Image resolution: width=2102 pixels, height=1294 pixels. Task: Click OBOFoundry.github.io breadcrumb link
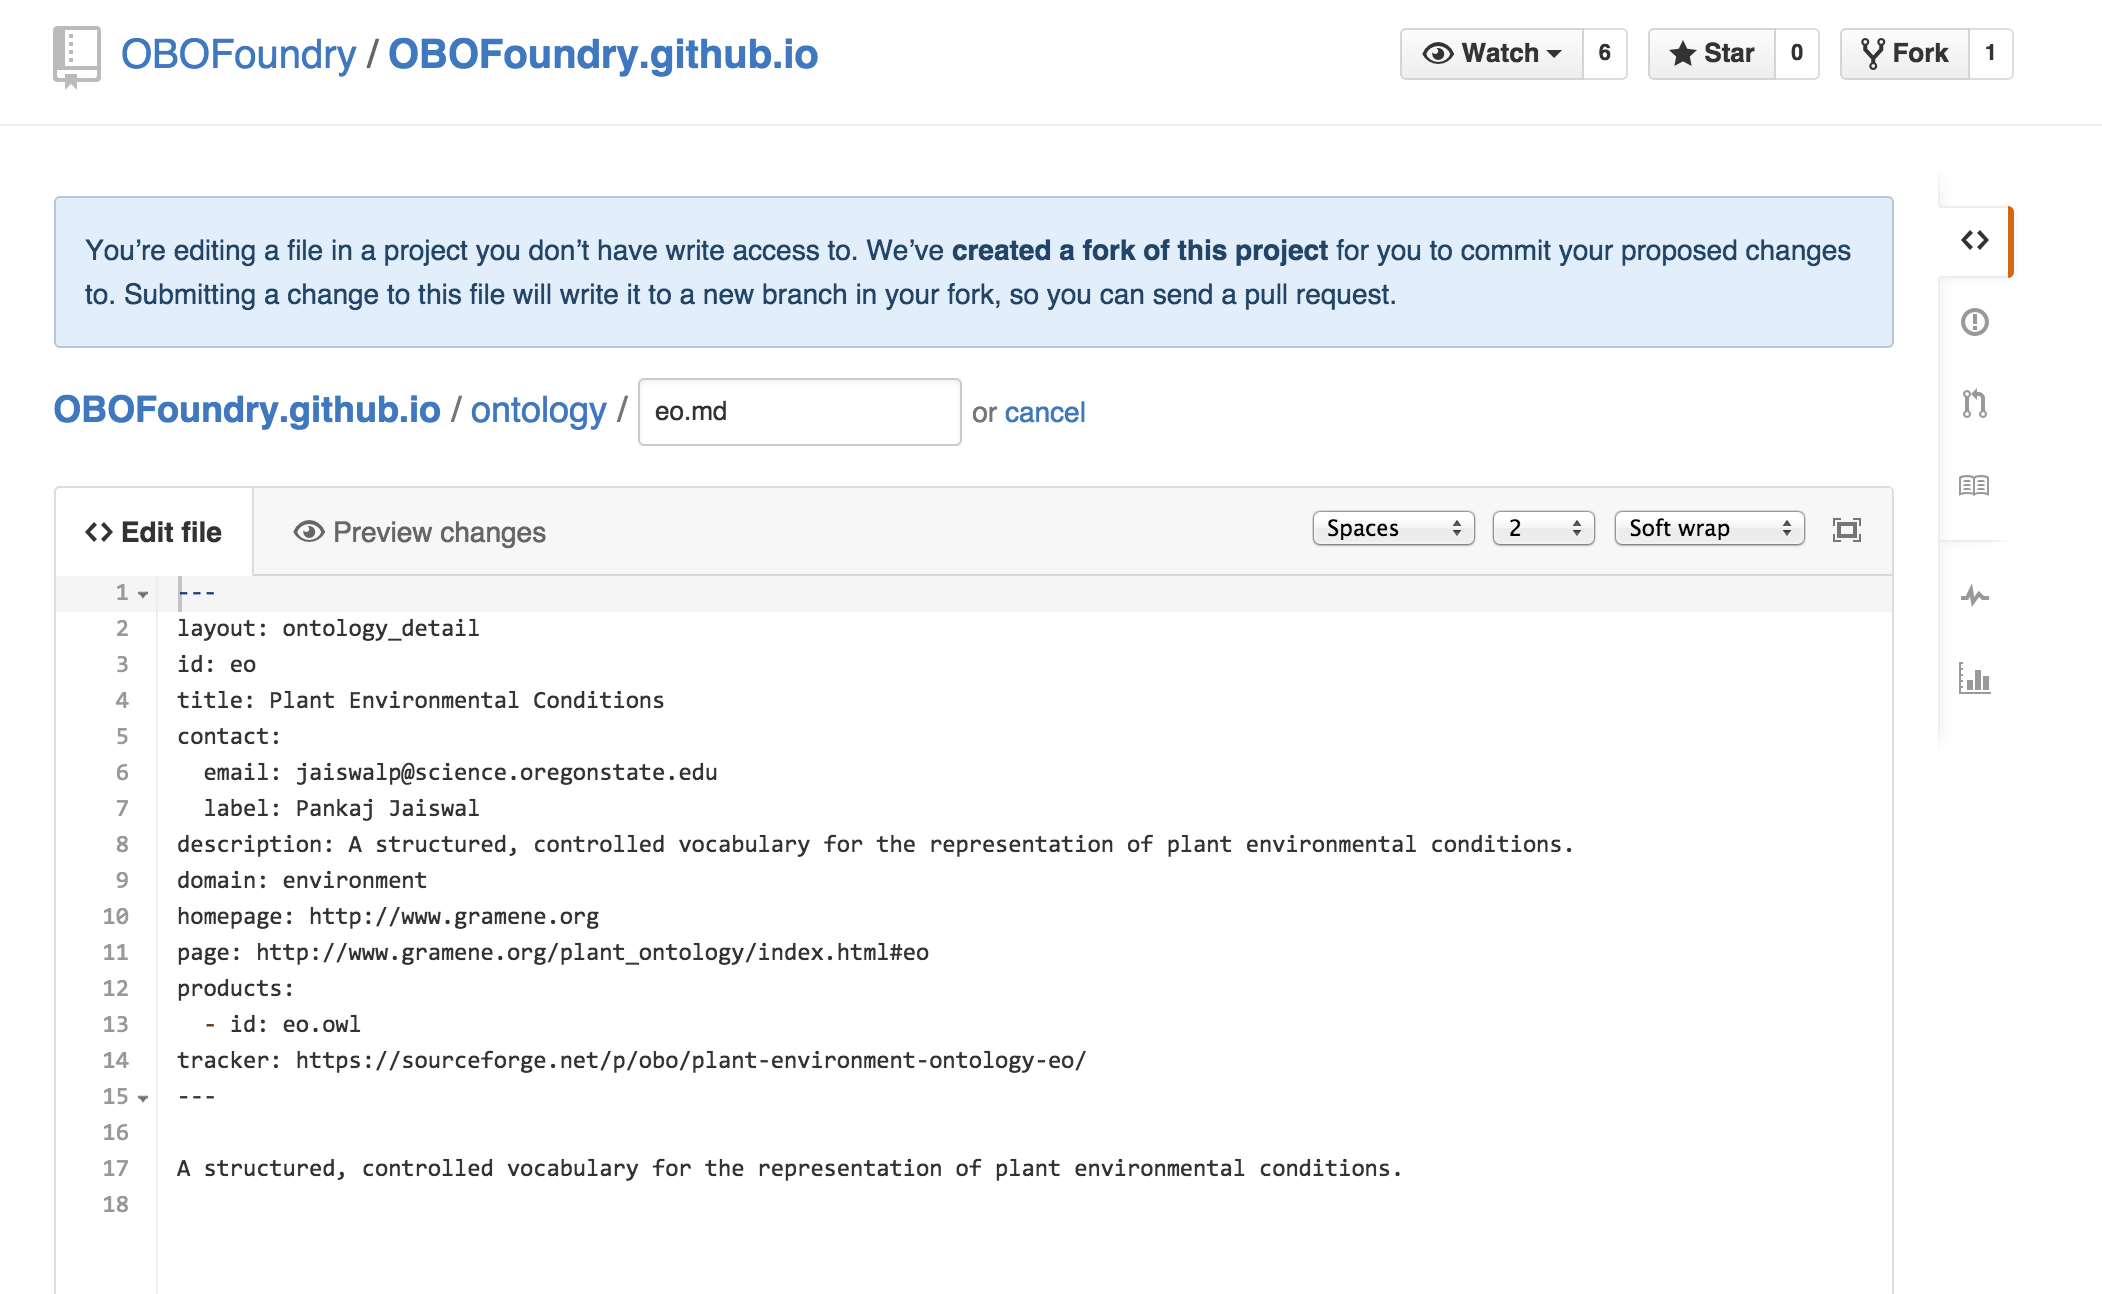[x=245, y=411]
